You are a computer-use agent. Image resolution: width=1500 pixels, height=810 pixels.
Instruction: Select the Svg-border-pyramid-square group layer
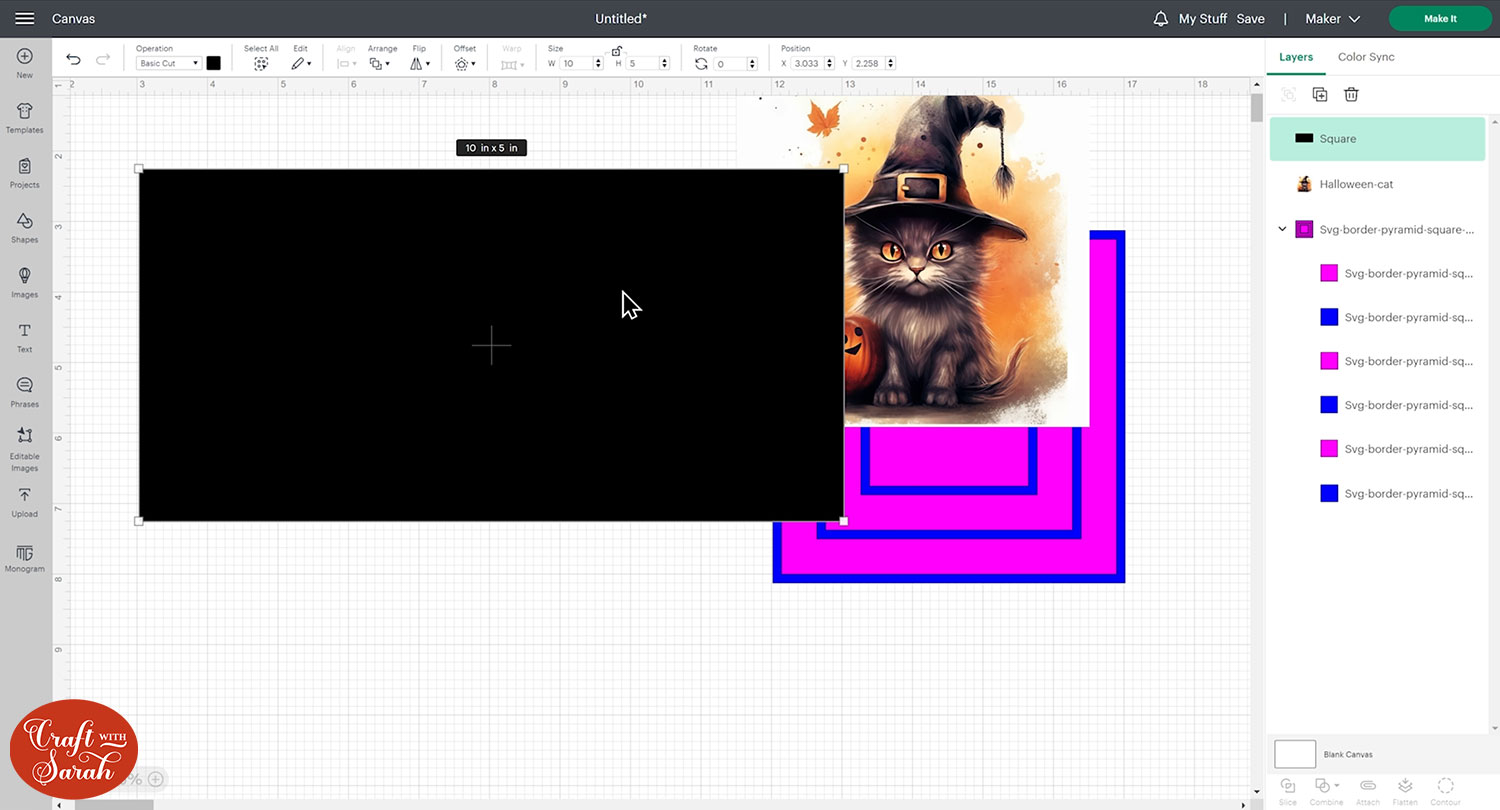(1377, 229)
